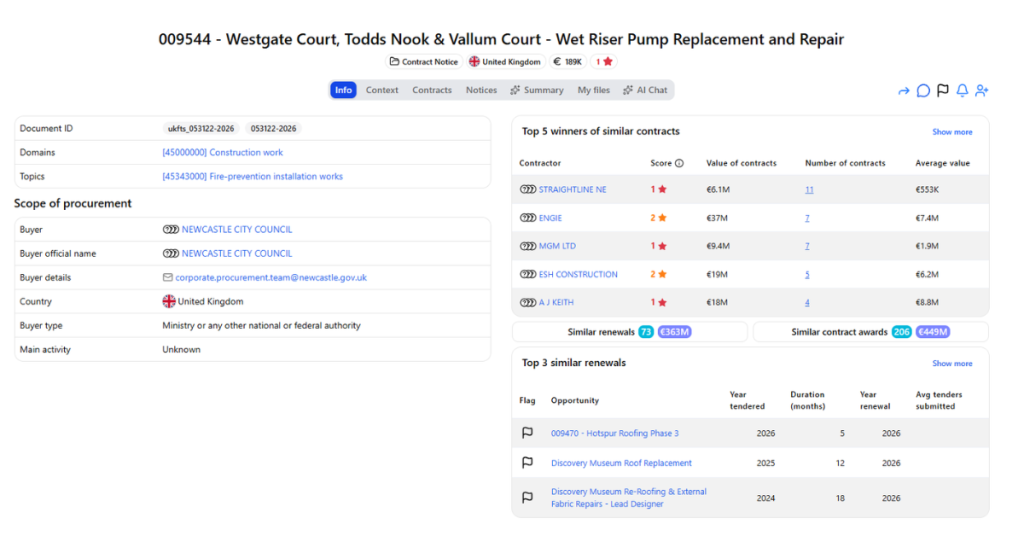The height and width of the screenshot is (536, 1024).
Task: Open the Construction work domain link
Action: coord(223,152)
